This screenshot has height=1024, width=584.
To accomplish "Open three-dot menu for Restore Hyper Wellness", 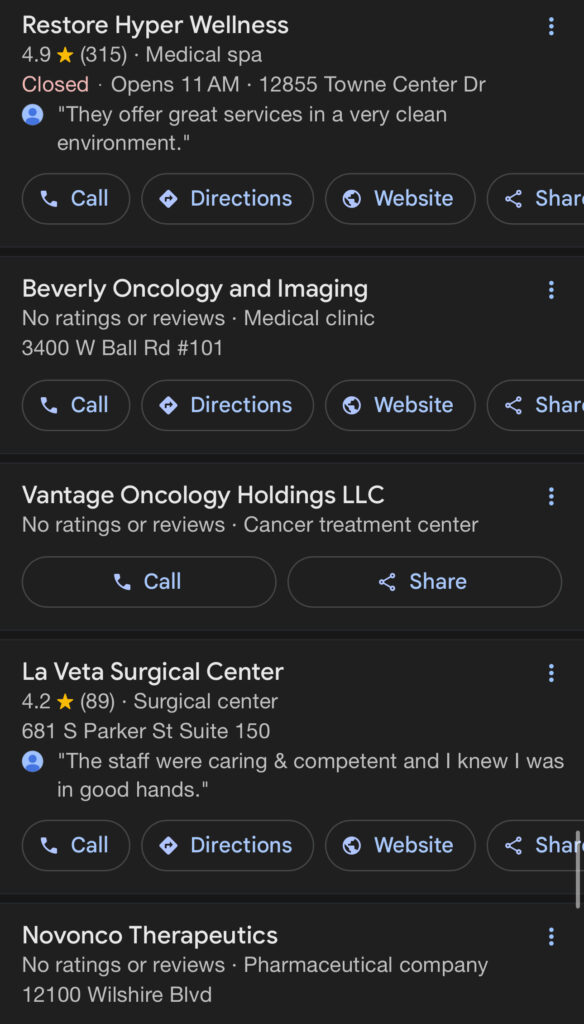I will coord(551,26).
